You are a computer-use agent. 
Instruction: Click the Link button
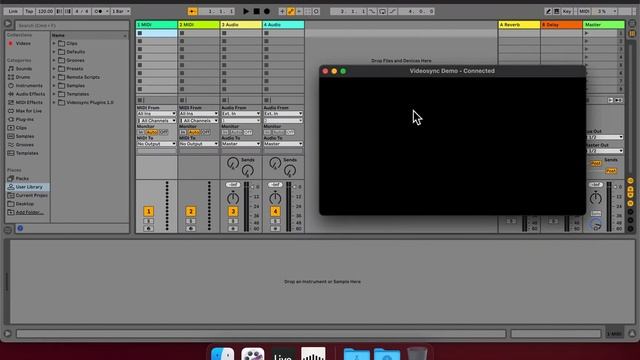(x=13, y=11)
